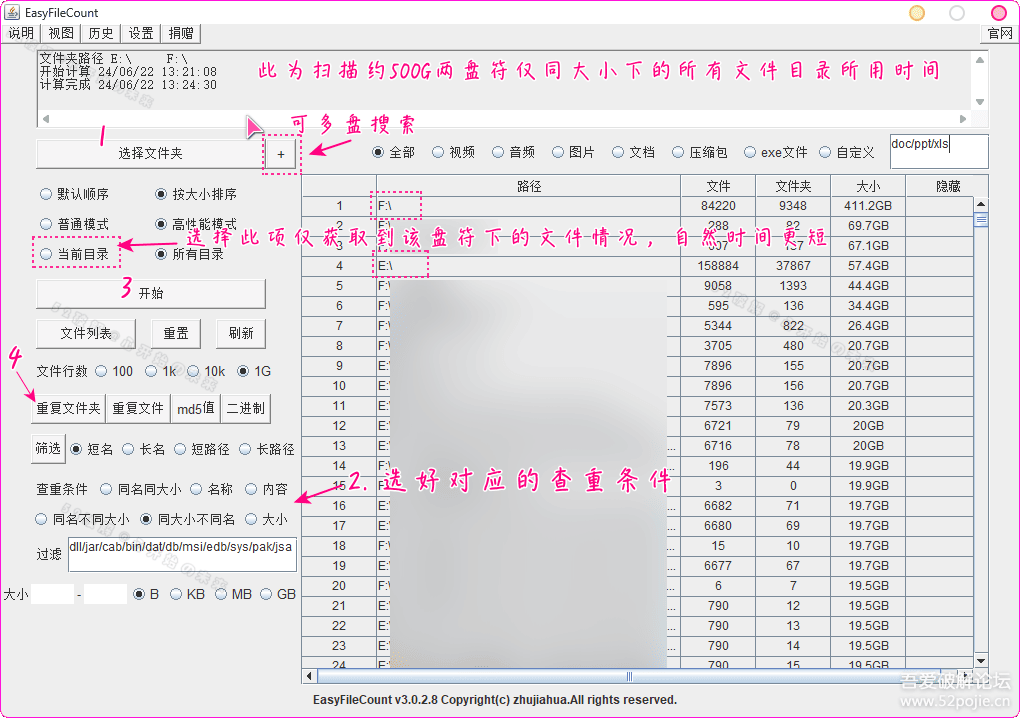Viewport: 1020px width, 718px height.
Task: Click the table vertical scrollbar thumb
Action: click(980, 219)
